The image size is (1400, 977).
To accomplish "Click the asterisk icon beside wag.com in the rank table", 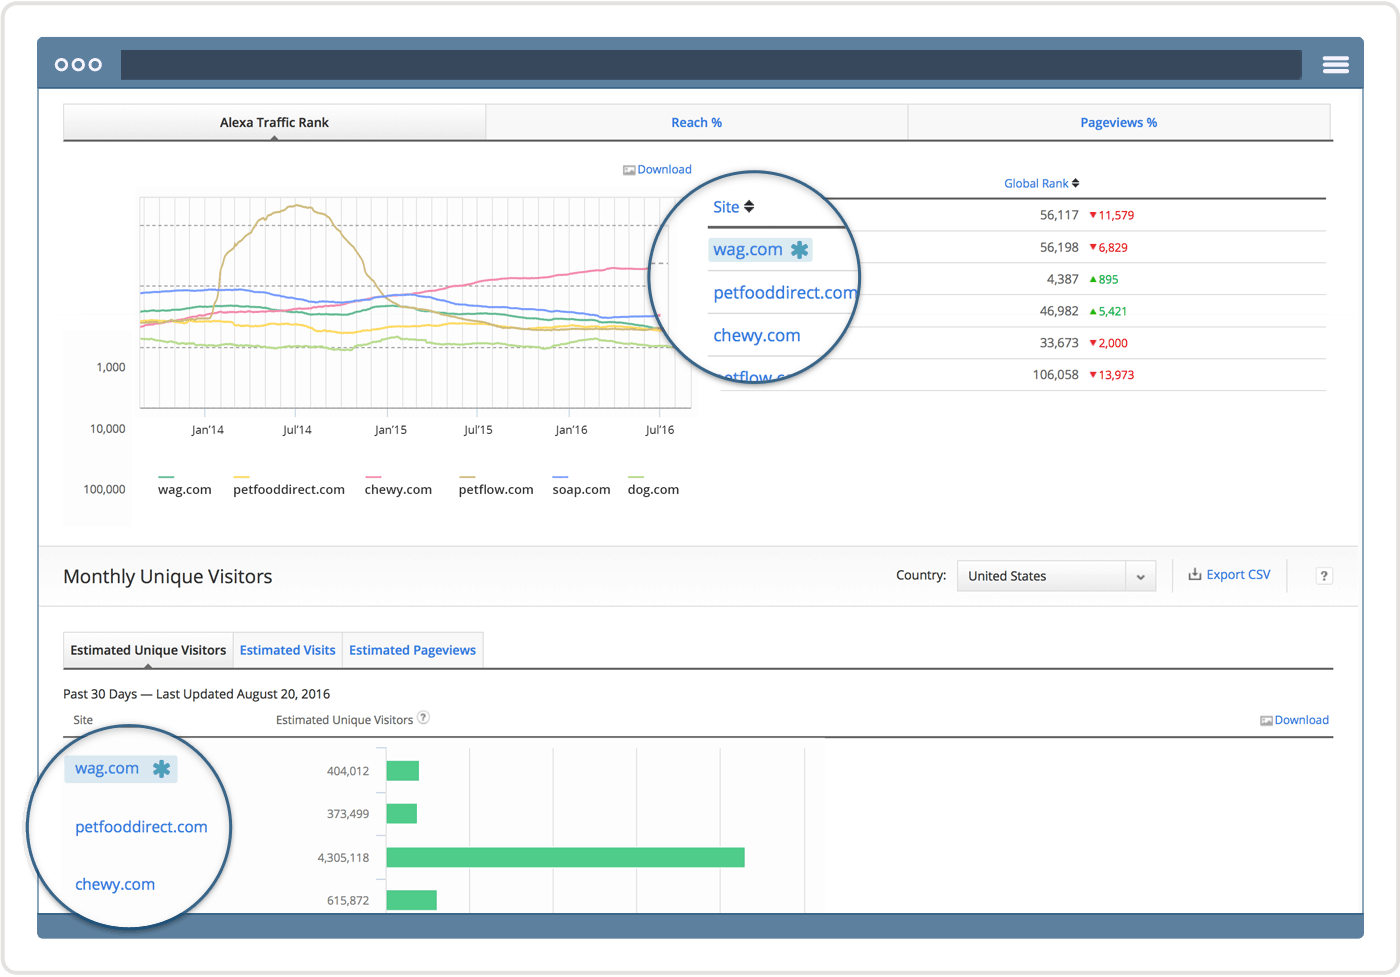I will point(799,250).
